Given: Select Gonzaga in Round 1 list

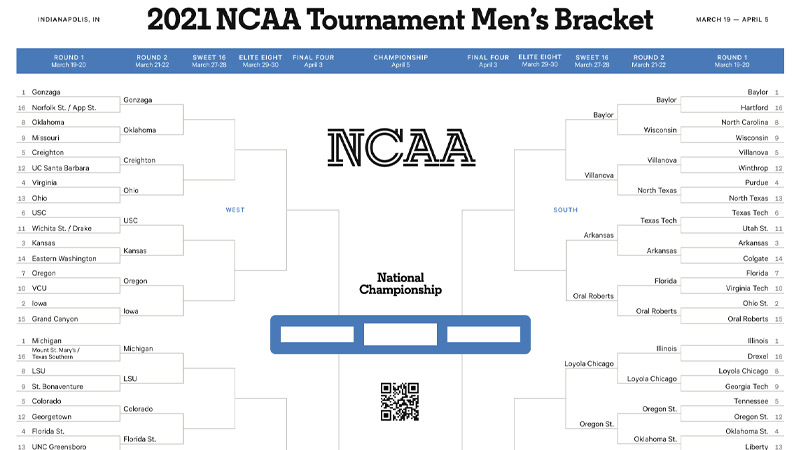Looking at the screenshot, I should click(x=46, y=92).
